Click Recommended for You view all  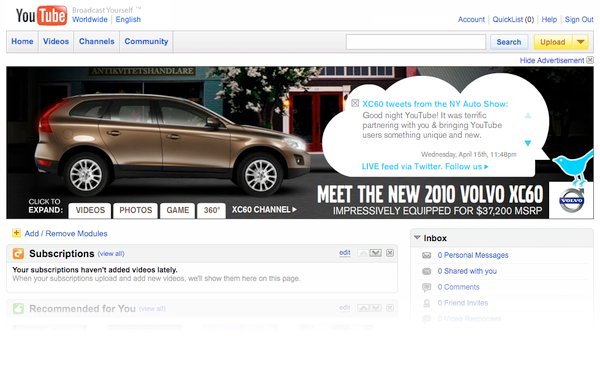click(x=152, y=309)
